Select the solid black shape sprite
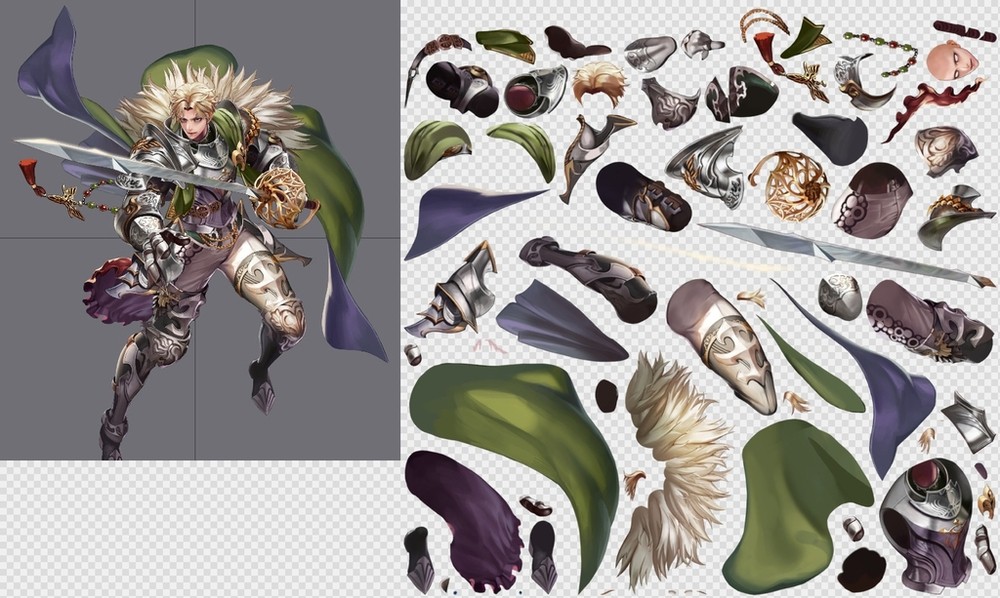This screenshot has height=598, width=1000. 830,138
